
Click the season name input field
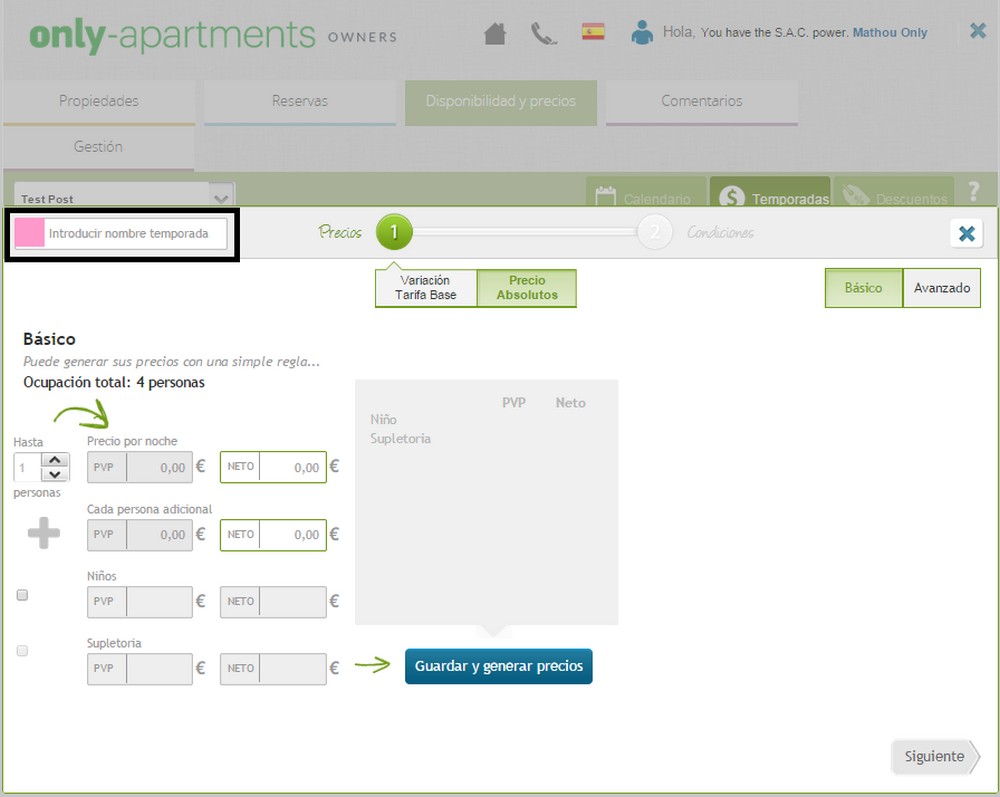pos(135,234)
